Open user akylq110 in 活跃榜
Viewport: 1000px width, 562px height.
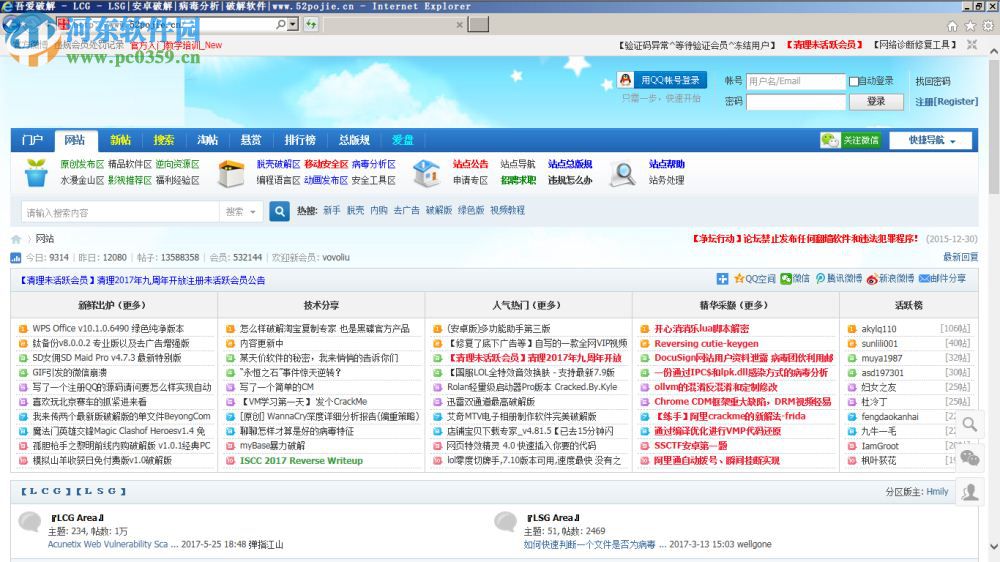click(x=879, y=329)
